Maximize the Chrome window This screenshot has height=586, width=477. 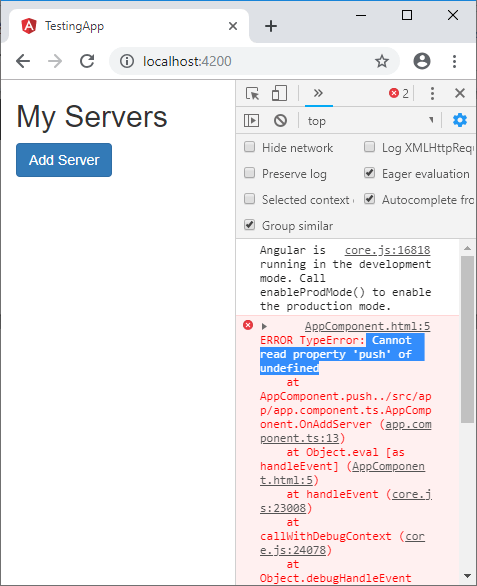pyautogui.click(x=407, y=16)
